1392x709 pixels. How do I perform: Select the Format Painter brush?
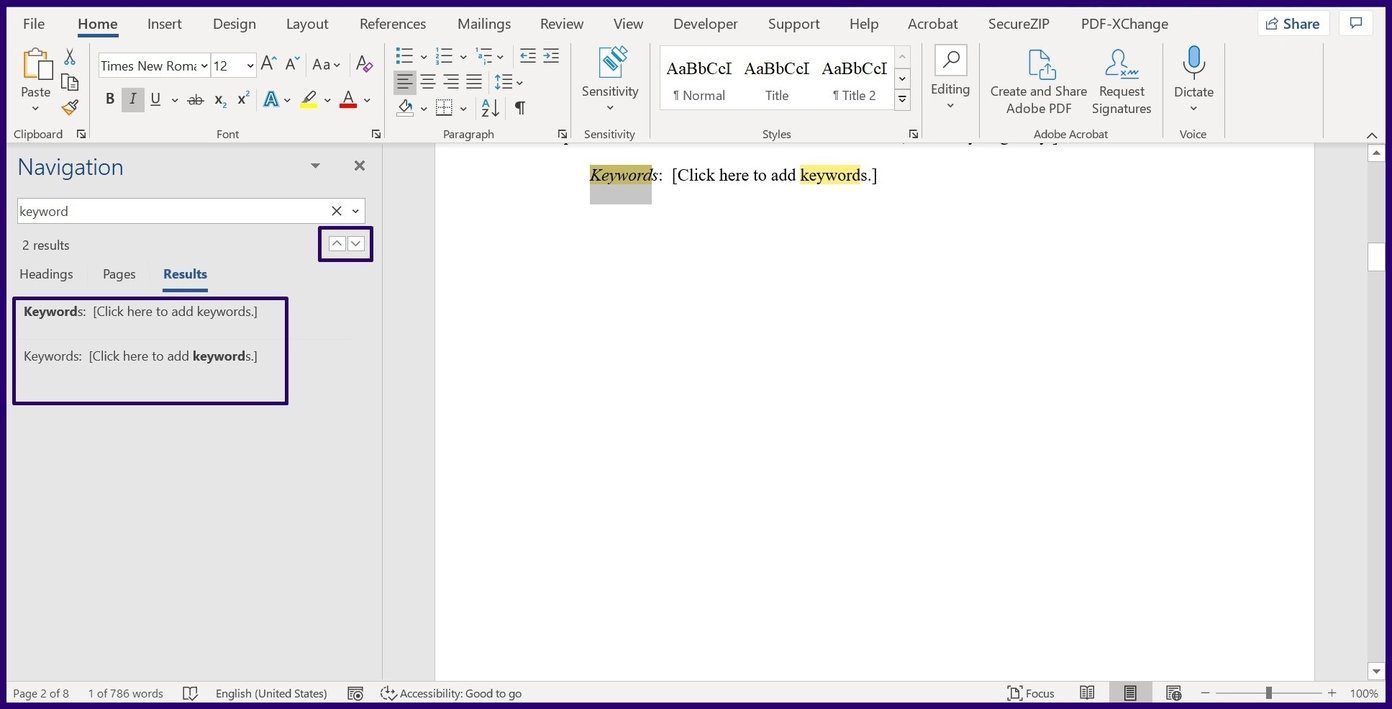tap(70, 107)
